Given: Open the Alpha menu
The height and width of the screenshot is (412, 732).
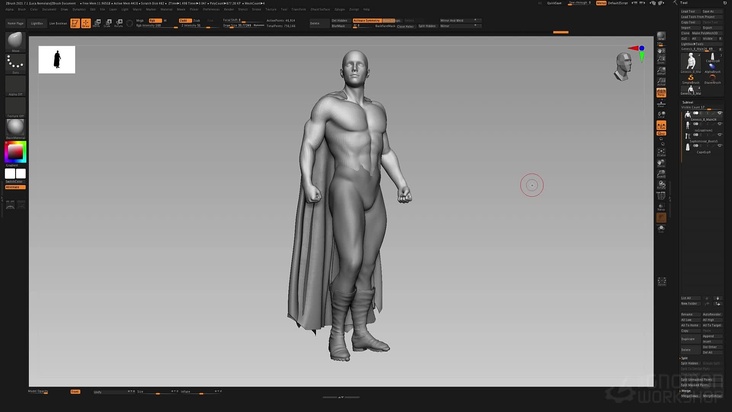Looking at the screenshot, I should (9, 9).
